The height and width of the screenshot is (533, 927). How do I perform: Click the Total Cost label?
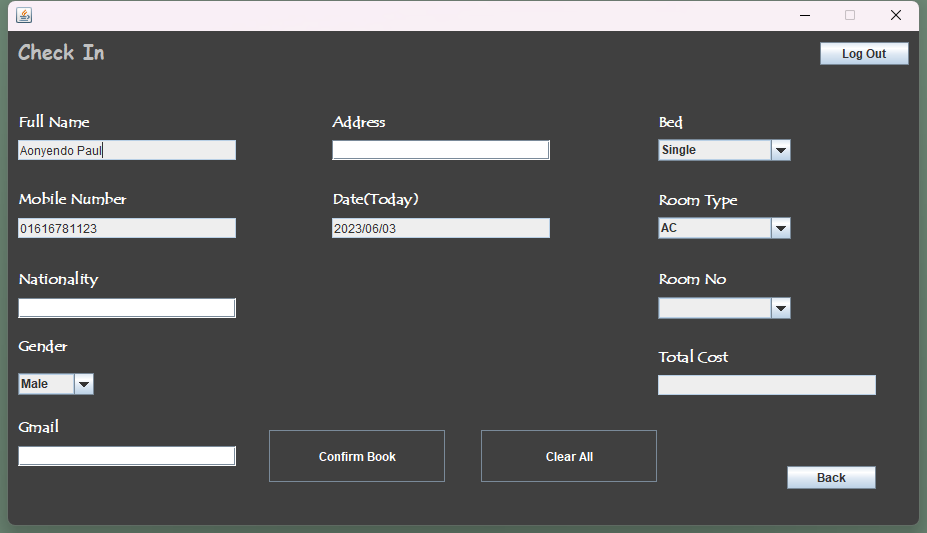[693, 357]
